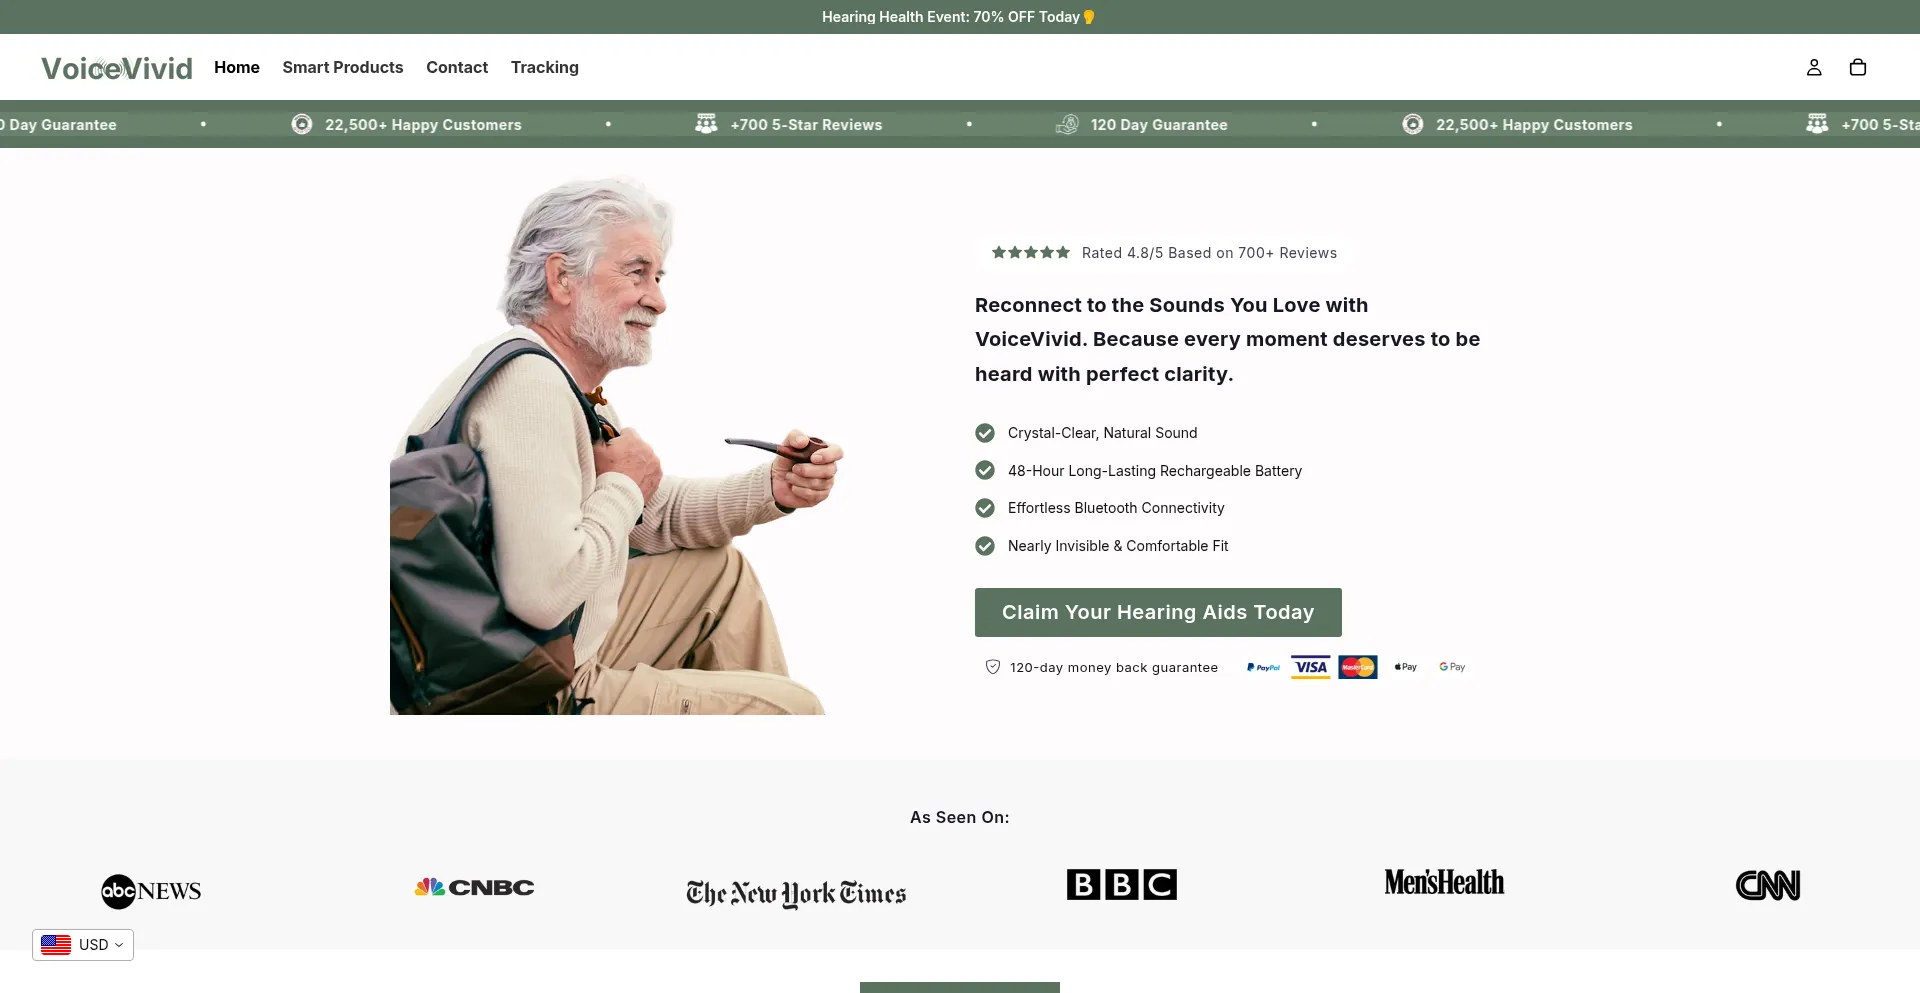Click the Hearing Health Event 70% OFF banner

[959, 17]
